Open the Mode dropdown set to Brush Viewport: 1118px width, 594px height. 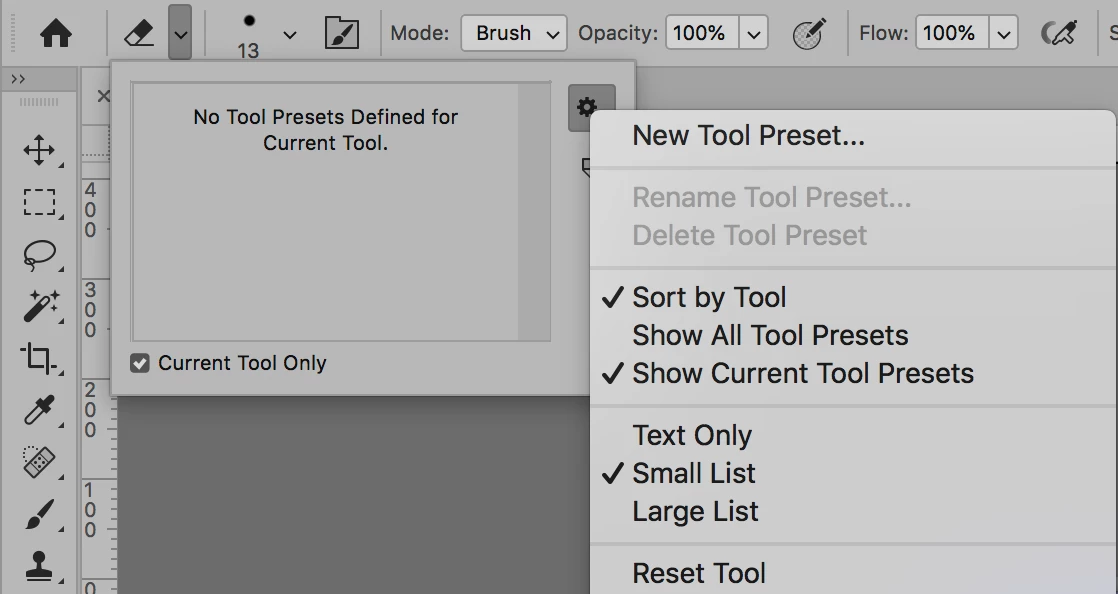pyautogui.click(x=513, y=33)
